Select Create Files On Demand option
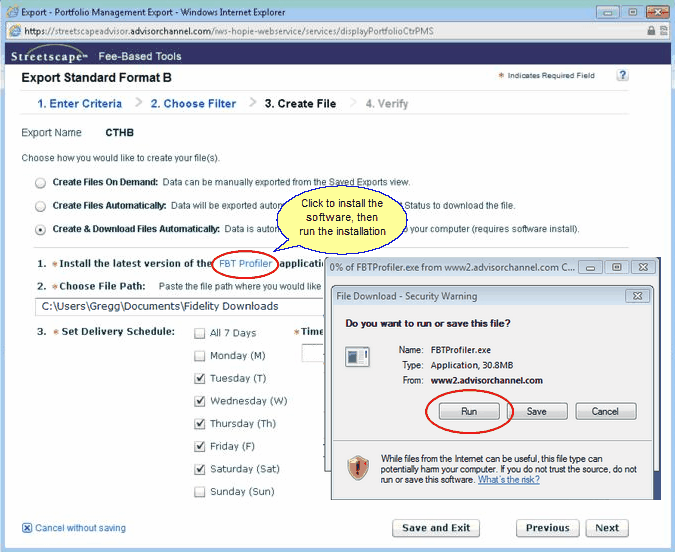Viewport: 675px width, 552px height. click(x=40, y=183)
